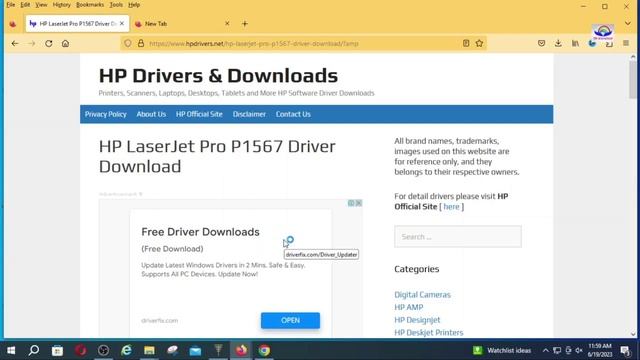This screenshot has height=360, width=640.
Task: Open the HP Designjet category
Action: [417, 320]
